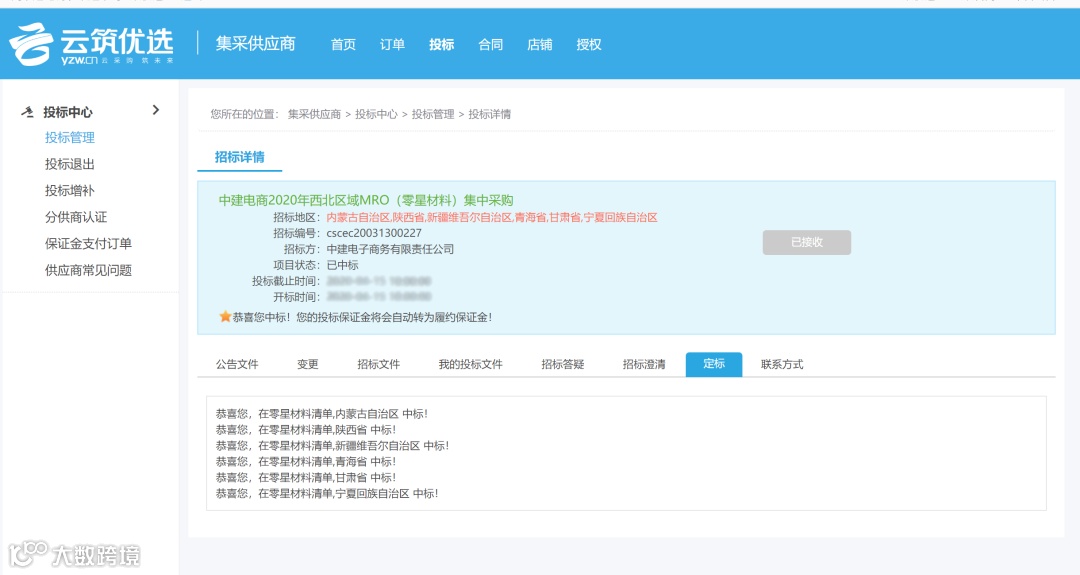The width and height of the screenshot is (1080, 575).
Task: Go to 店铺 in top navigation
Action: coord(539,45)
